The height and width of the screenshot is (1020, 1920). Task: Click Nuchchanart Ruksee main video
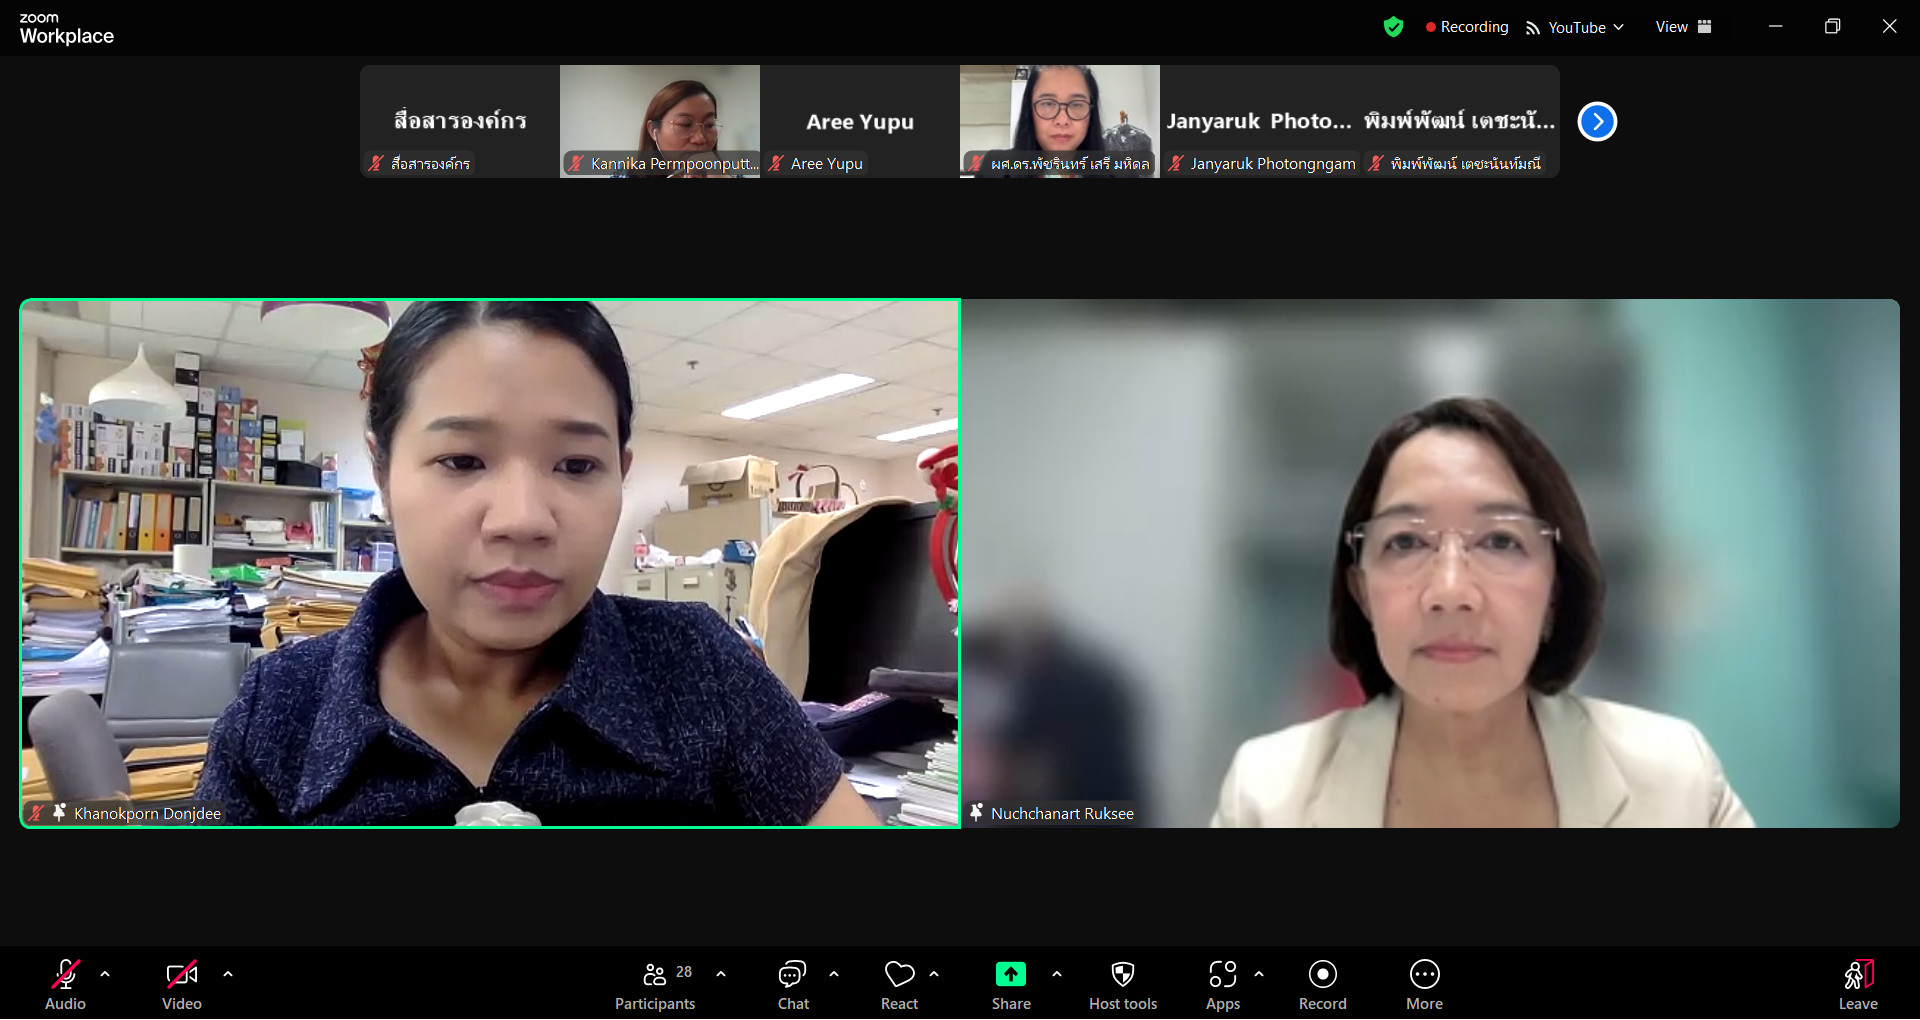coord(1430,563)
